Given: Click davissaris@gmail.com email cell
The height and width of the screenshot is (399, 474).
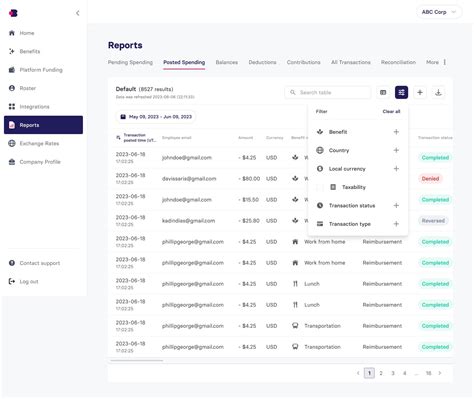Looking at the screenshot, I should [189, 179].
